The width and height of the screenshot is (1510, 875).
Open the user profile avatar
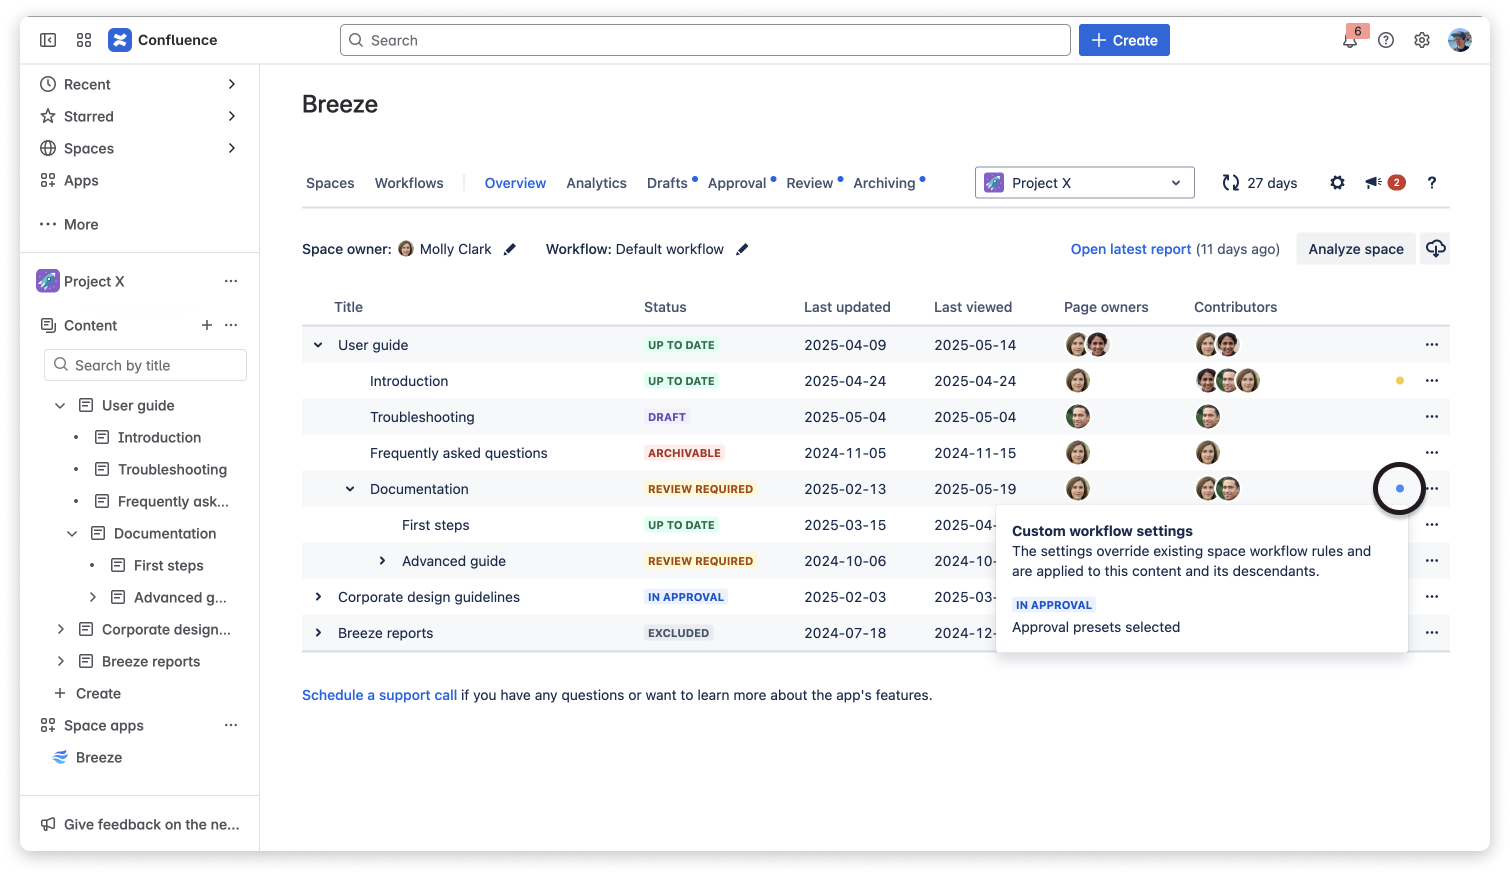[x=1460, y=40]
